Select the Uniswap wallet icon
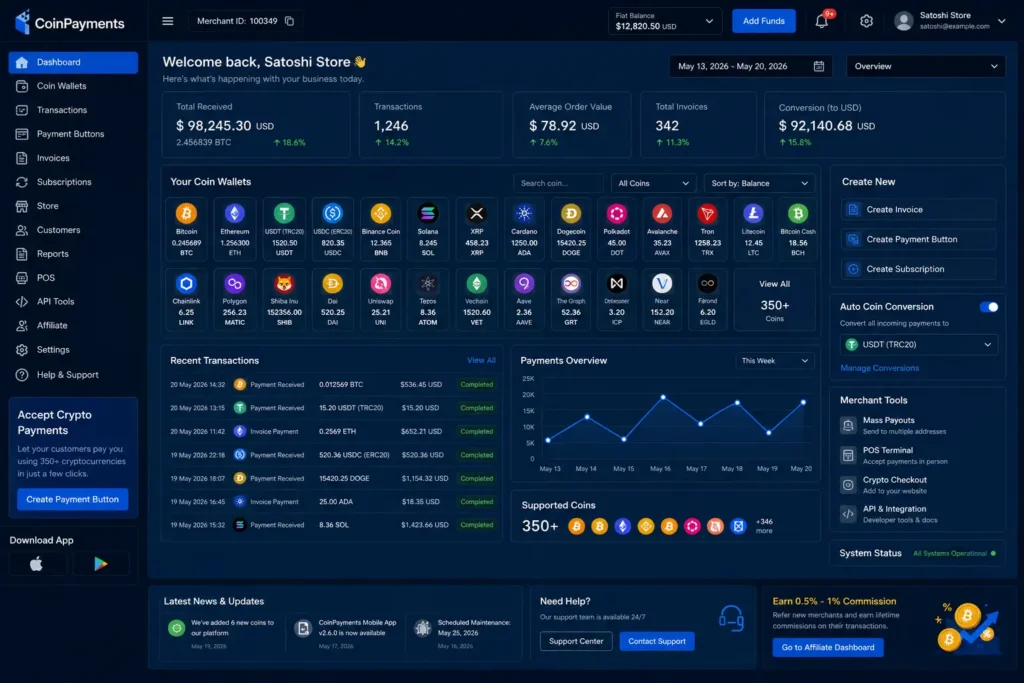The height and width of the screenshot is (683, 1024). point(381,283)
